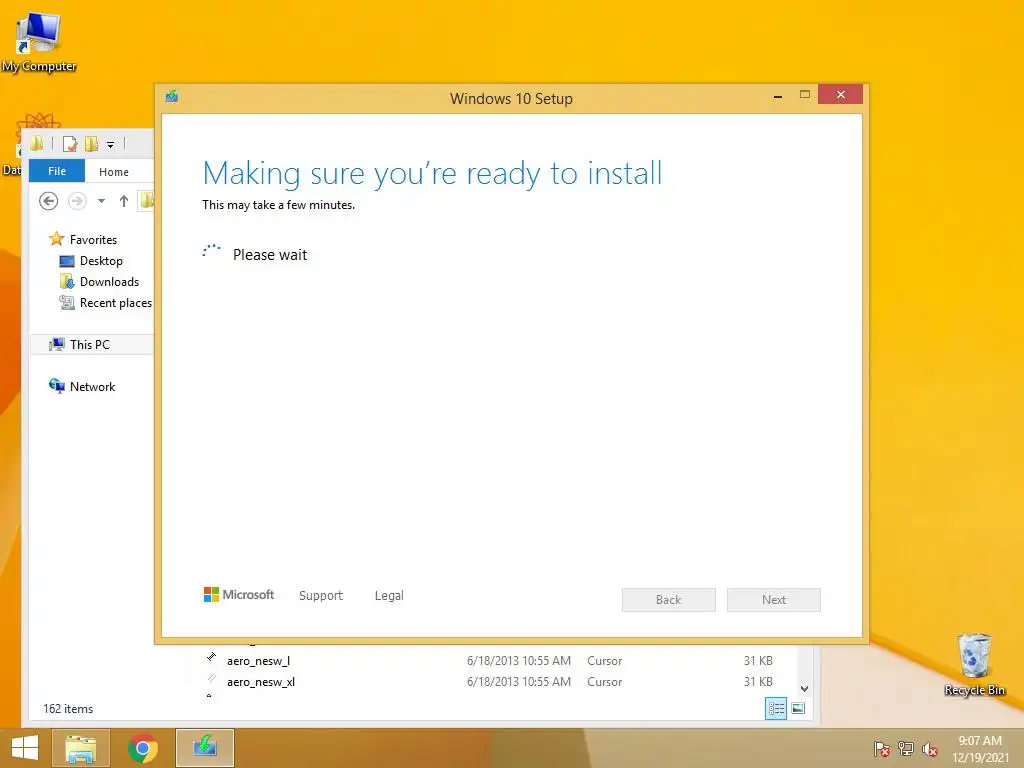1024x768 pixels.
Task: Switch Explorer to large icons view
Action: (x=798, y=709)
